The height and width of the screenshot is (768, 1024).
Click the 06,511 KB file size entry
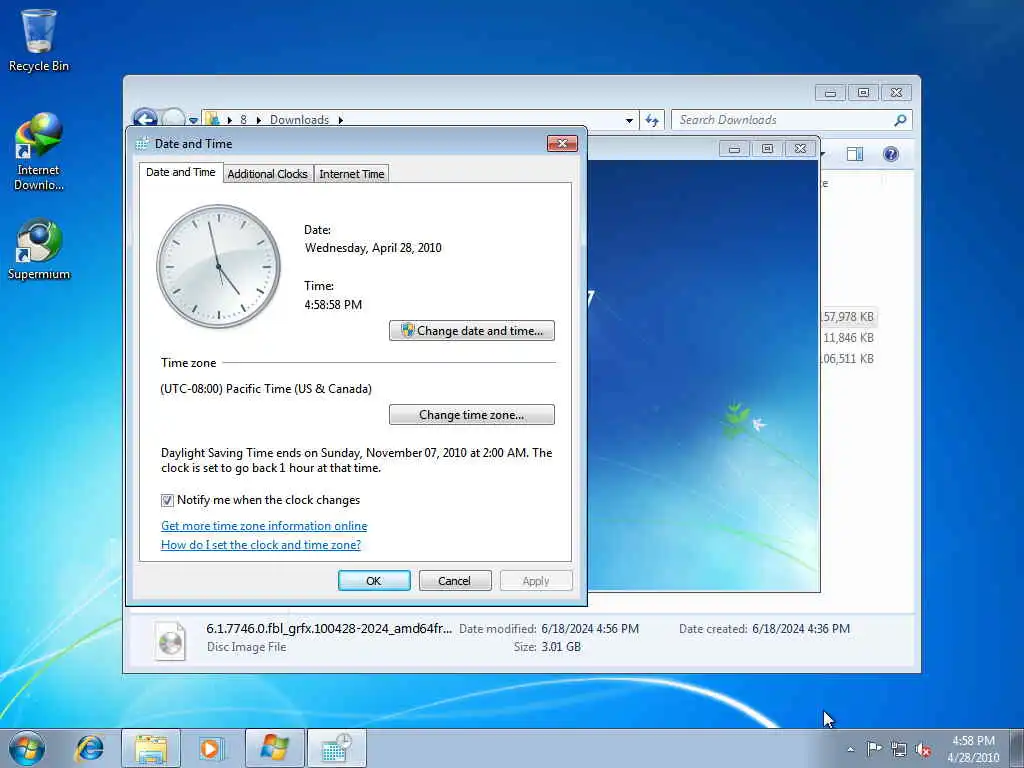pyautogui.click(x=848, y=359)
